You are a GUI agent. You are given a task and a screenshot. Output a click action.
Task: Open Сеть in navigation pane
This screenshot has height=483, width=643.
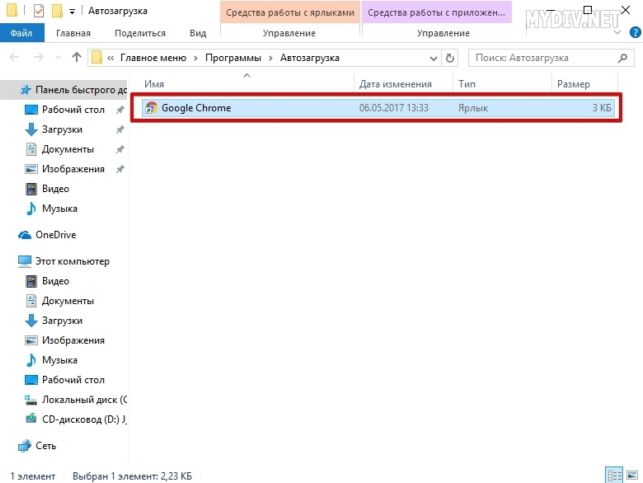coord(46,445)
